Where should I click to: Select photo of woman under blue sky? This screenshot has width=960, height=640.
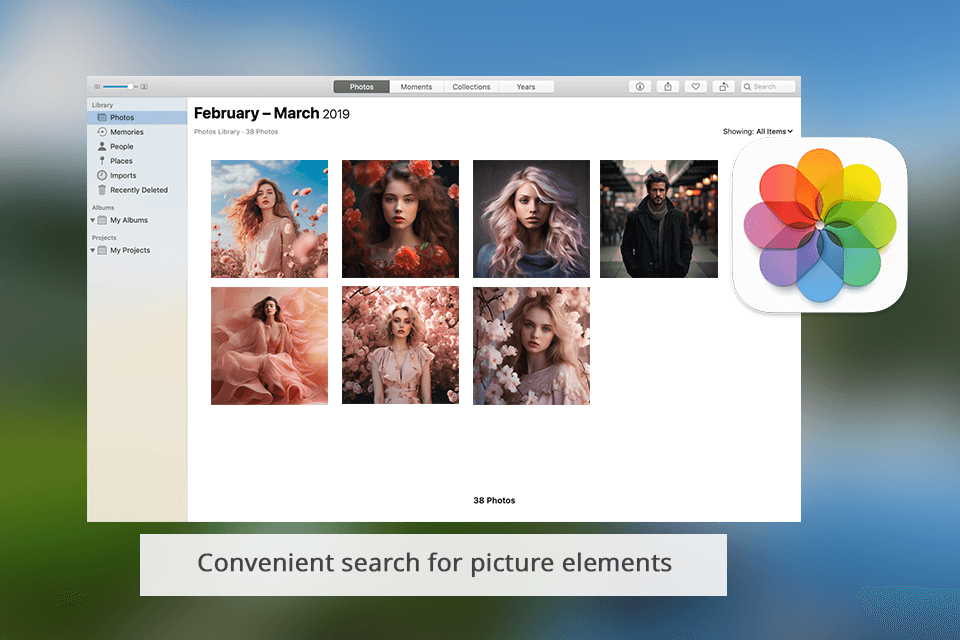[269, 219]
